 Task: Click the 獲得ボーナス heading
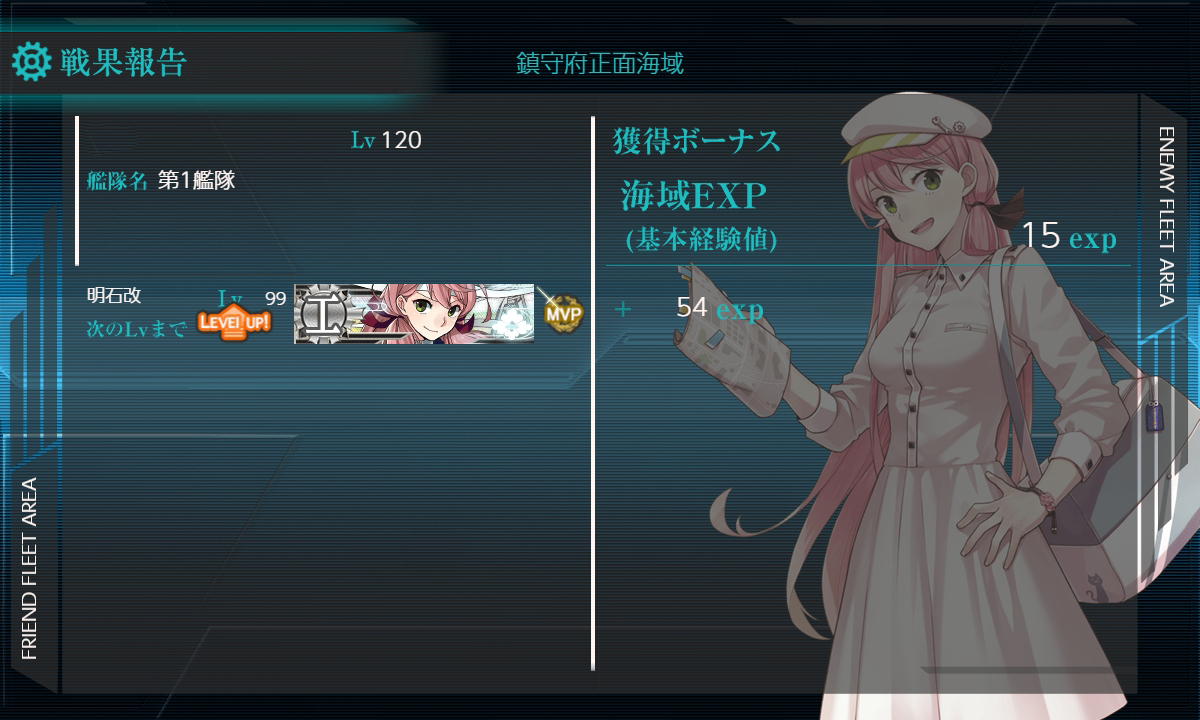point(696,141)
